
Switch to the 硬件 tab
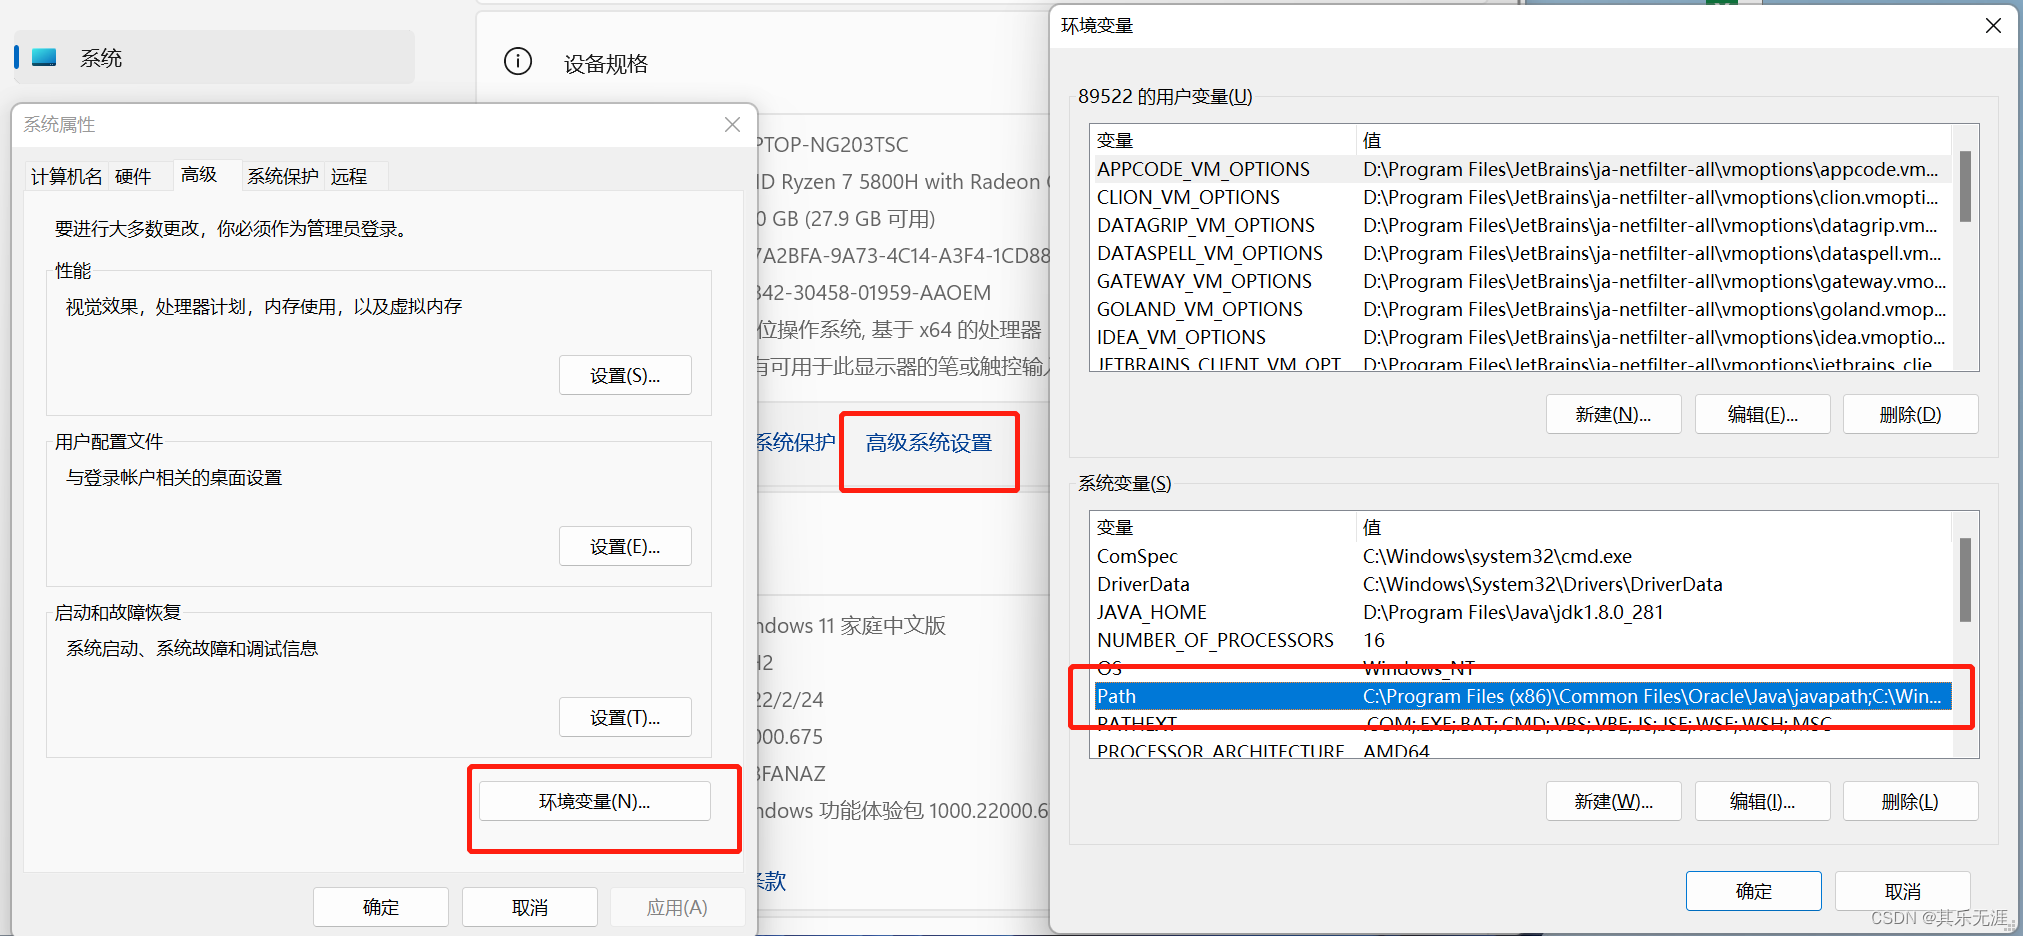(x=133, y=177)
